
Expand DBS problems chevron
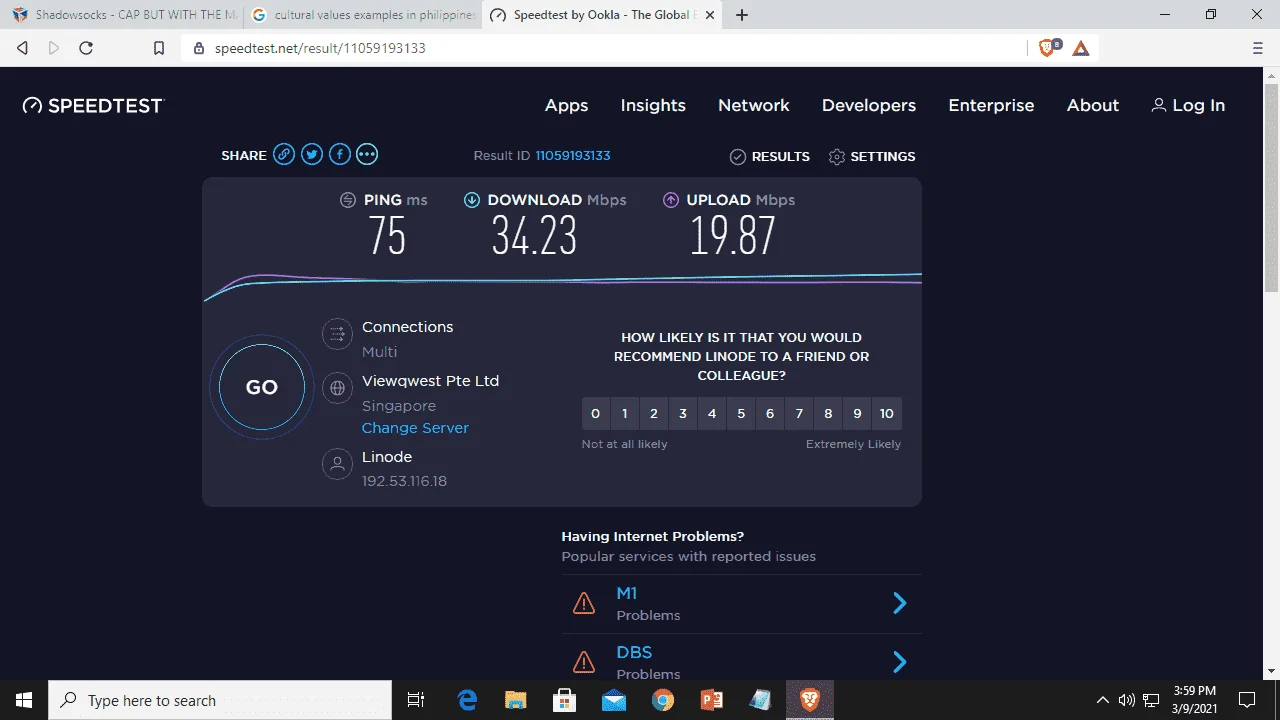click(899, 662)
